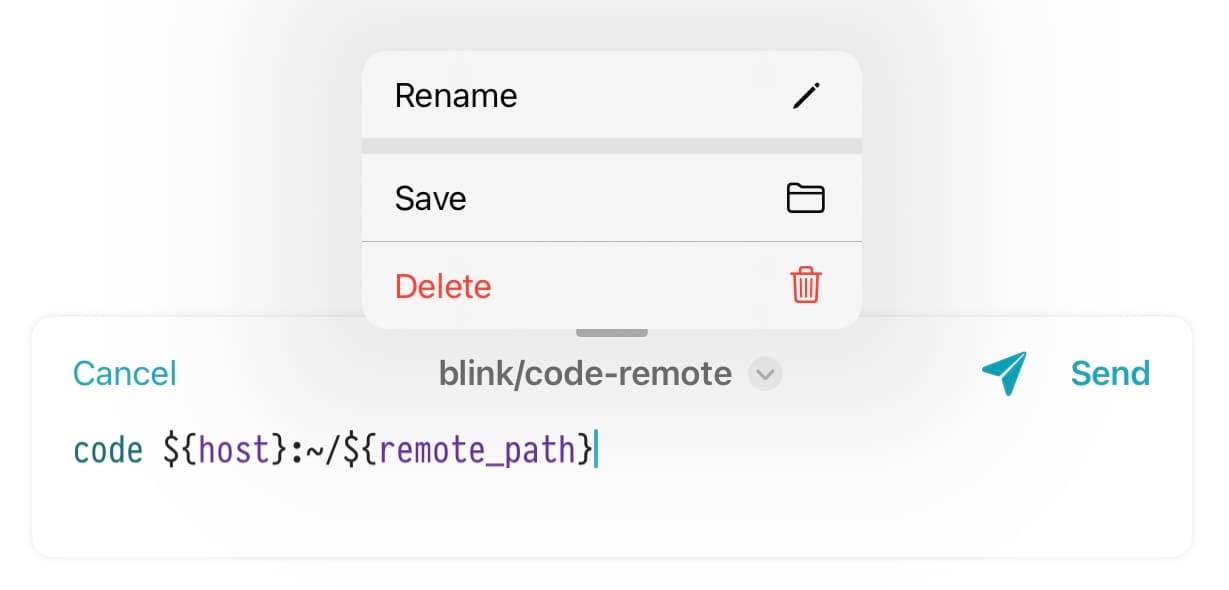Choose Rename from the context menu
Viewport: 1229px width, 590px height.
coord(611,95)
